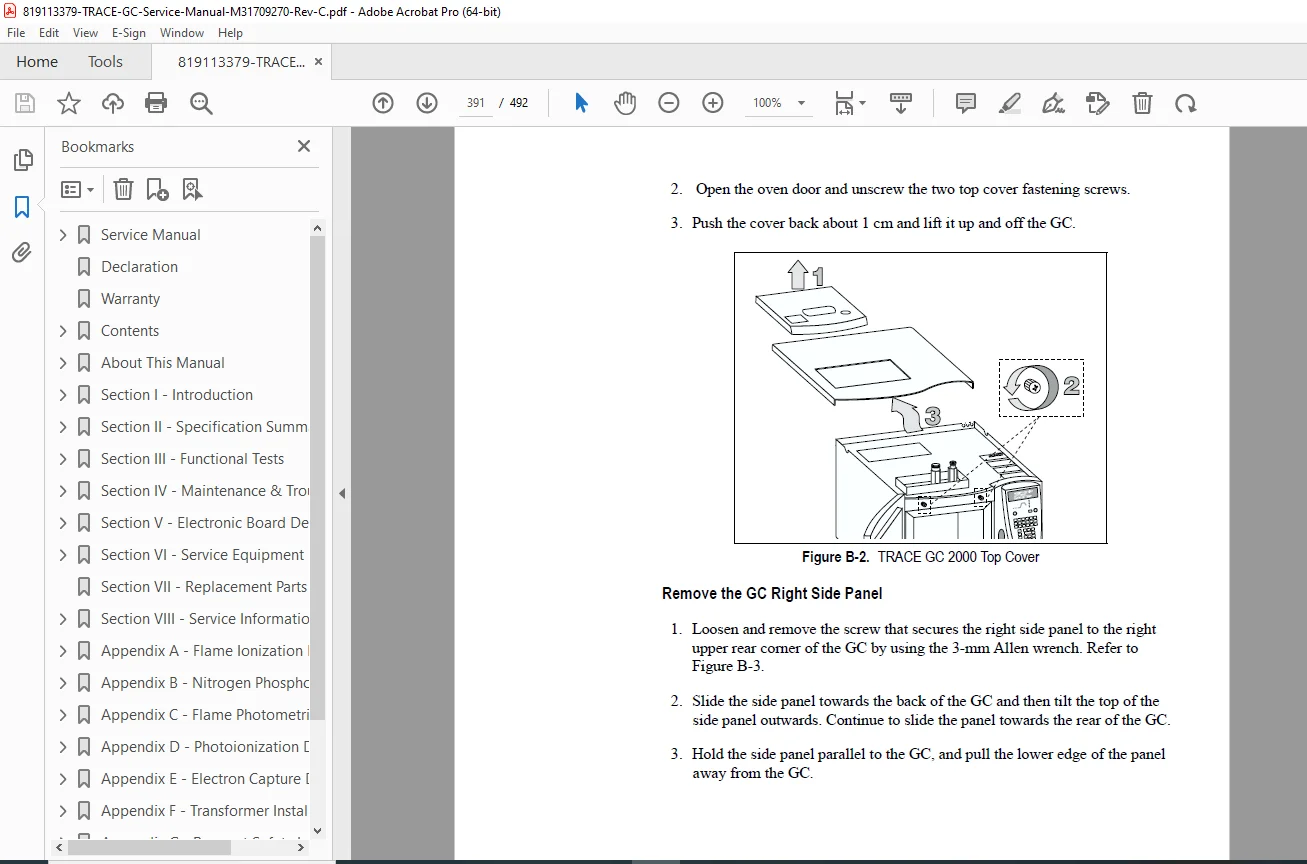Add a new bookmark icon
Viewport: 1307px width, 864px height.
(x=157, y=189)
